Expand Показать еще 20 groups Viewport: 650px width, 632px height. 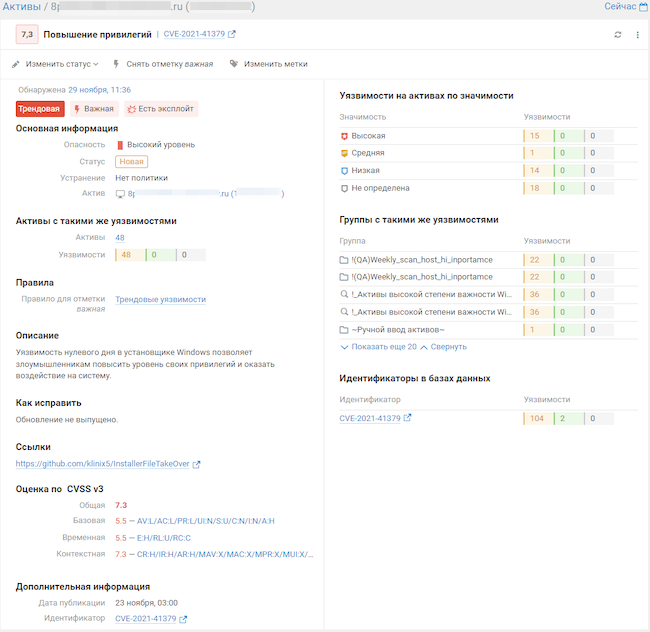[x=378, y=347]
